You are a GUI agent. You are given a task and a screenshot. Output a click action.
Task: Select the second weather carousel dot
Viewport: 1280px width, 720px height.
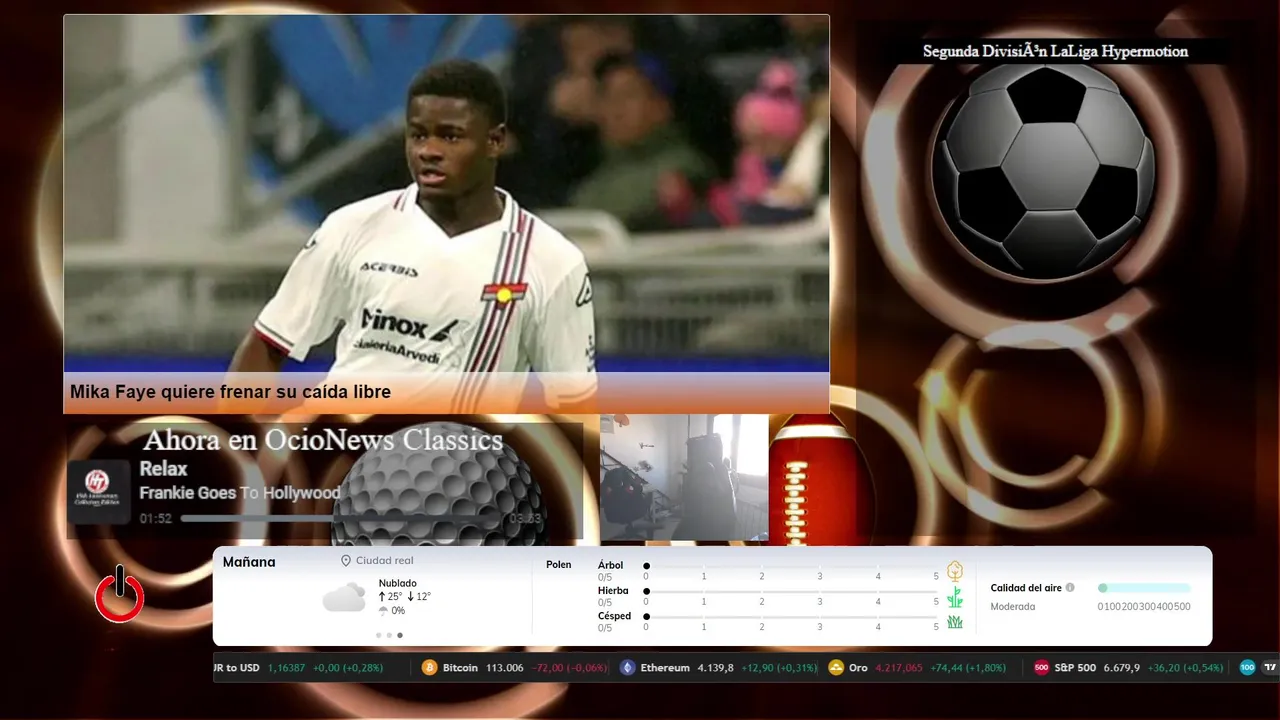pos(389,635)
